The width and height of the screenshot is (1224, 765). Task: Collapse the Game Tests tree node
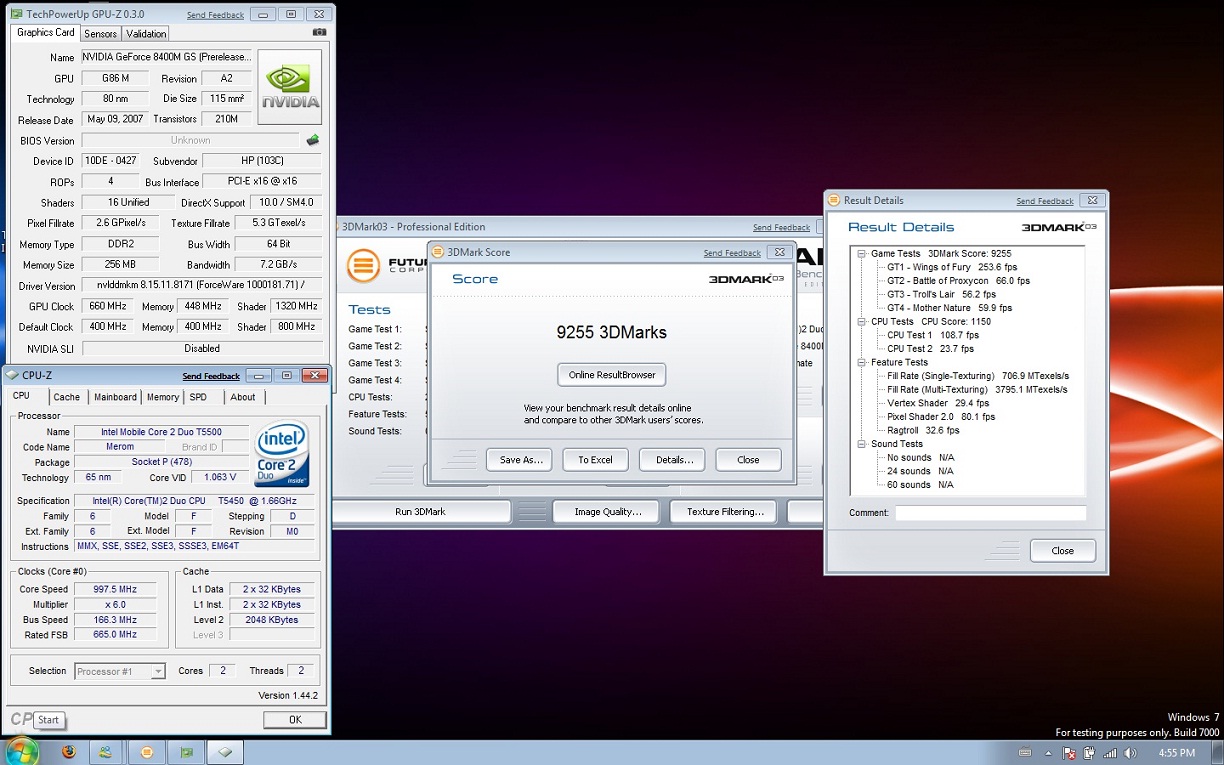(862, 254)
